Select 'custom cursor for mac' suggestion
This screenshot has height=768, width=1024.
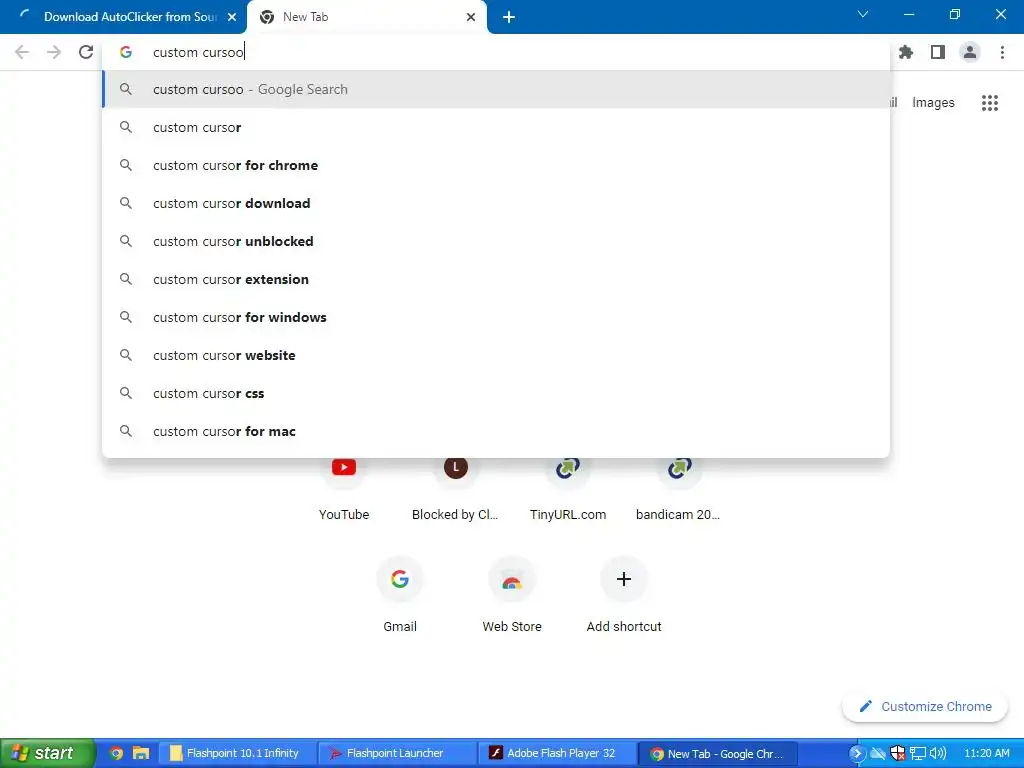pyautogui.click(x=496, y=431)
